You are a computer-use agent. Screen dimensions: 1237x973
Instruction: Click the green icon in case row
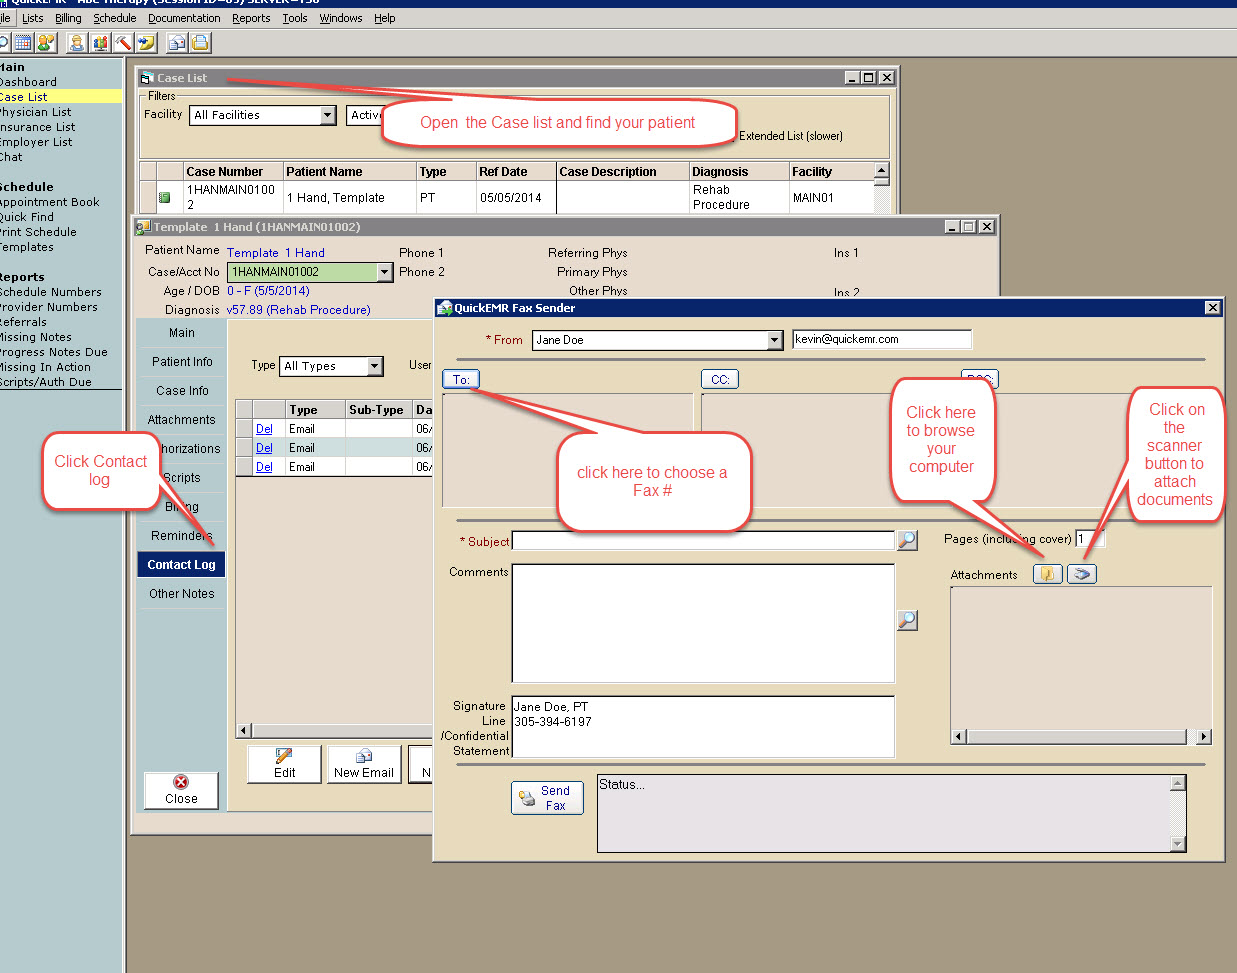pos(165,197)
